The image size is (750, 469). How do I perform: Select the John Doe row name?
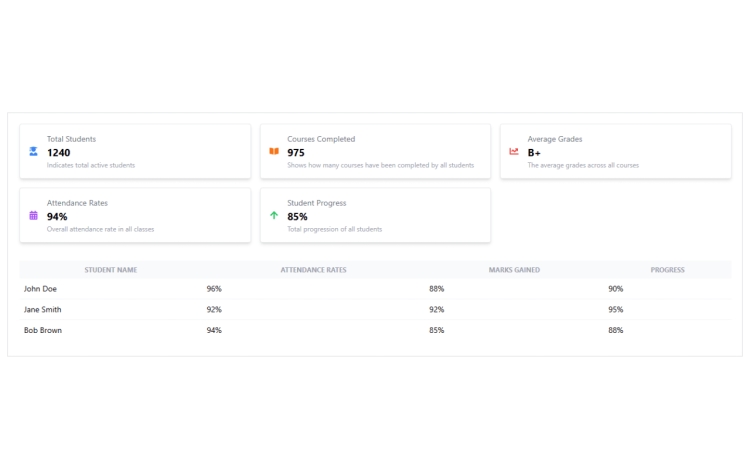tap(40, 289)
